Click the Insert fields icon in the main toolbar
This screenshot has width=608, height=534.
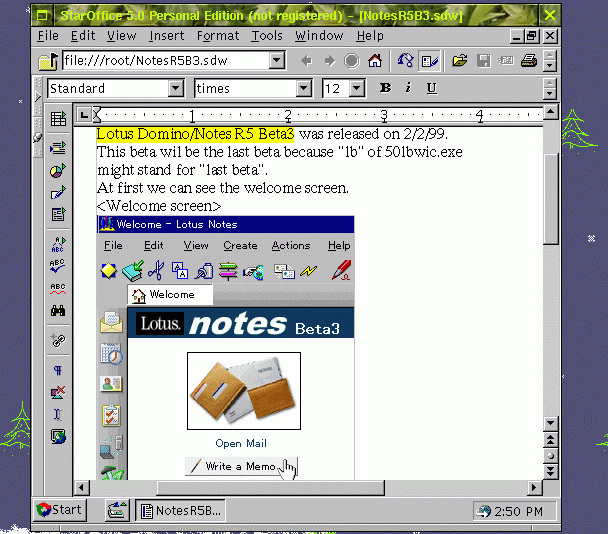click(58, 148)
